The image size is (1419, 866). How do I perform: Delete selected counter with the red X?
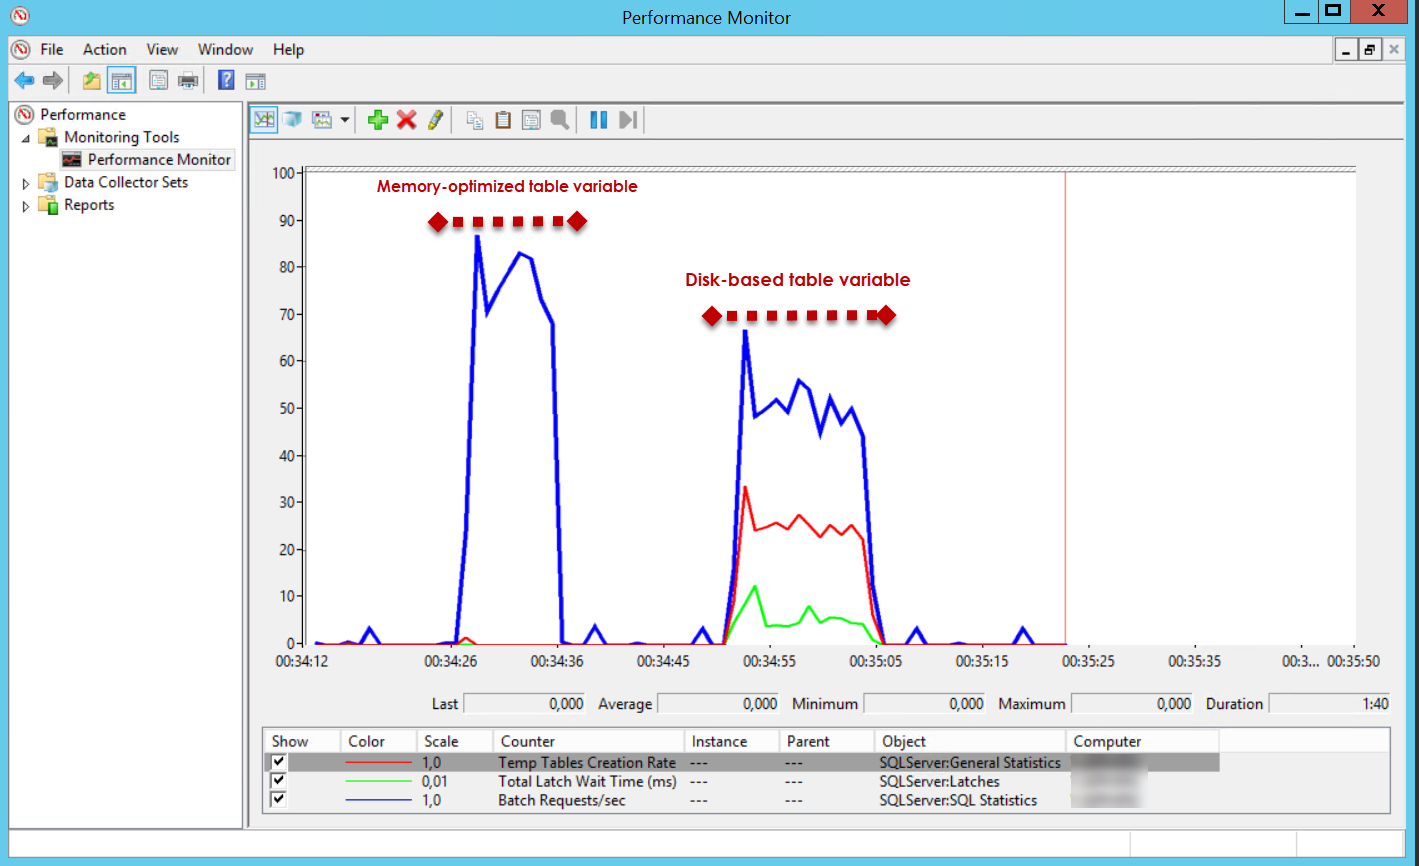point(406,120)
